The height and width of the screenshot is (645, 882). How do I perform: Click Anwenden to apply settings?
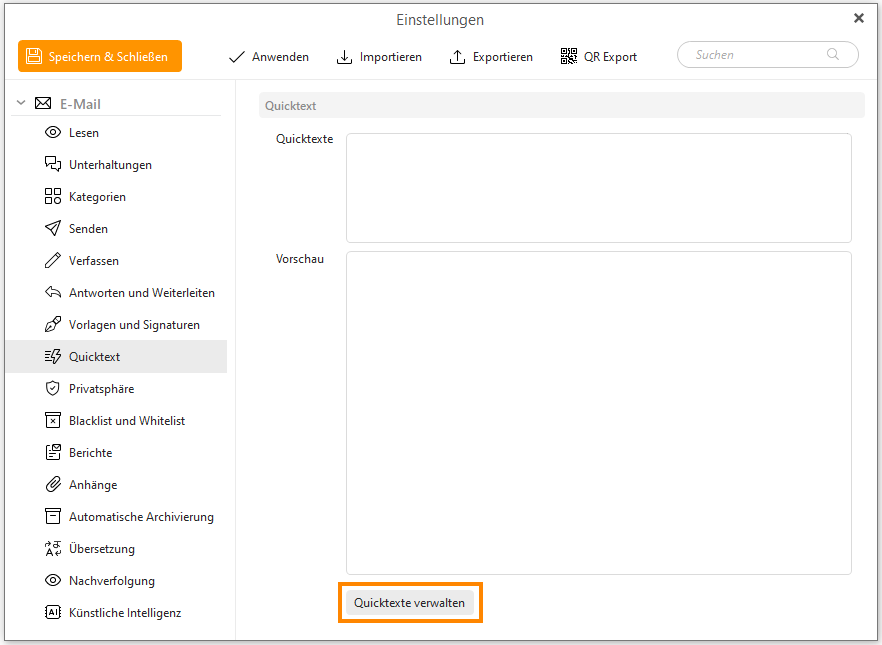pyautogui.click(x=269, y=57)
